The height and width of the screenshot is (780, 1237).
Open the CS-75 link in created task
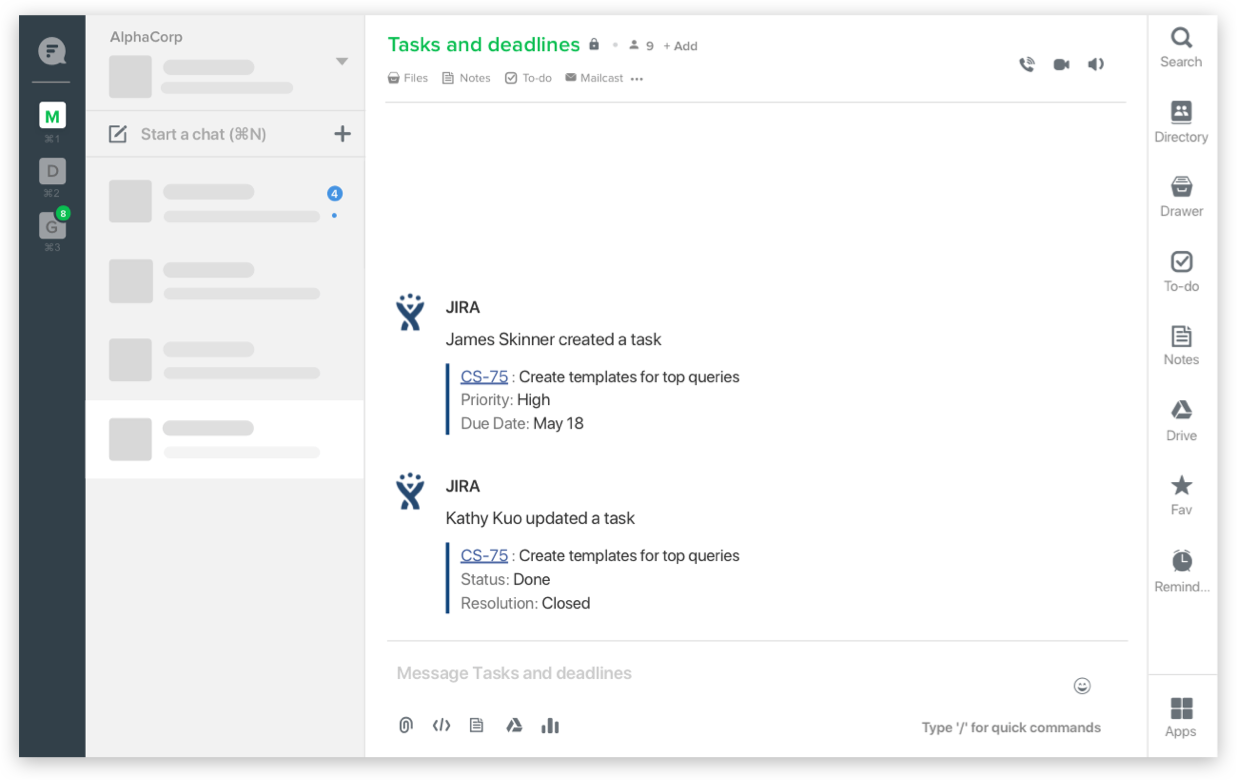(x=484, y=377)
